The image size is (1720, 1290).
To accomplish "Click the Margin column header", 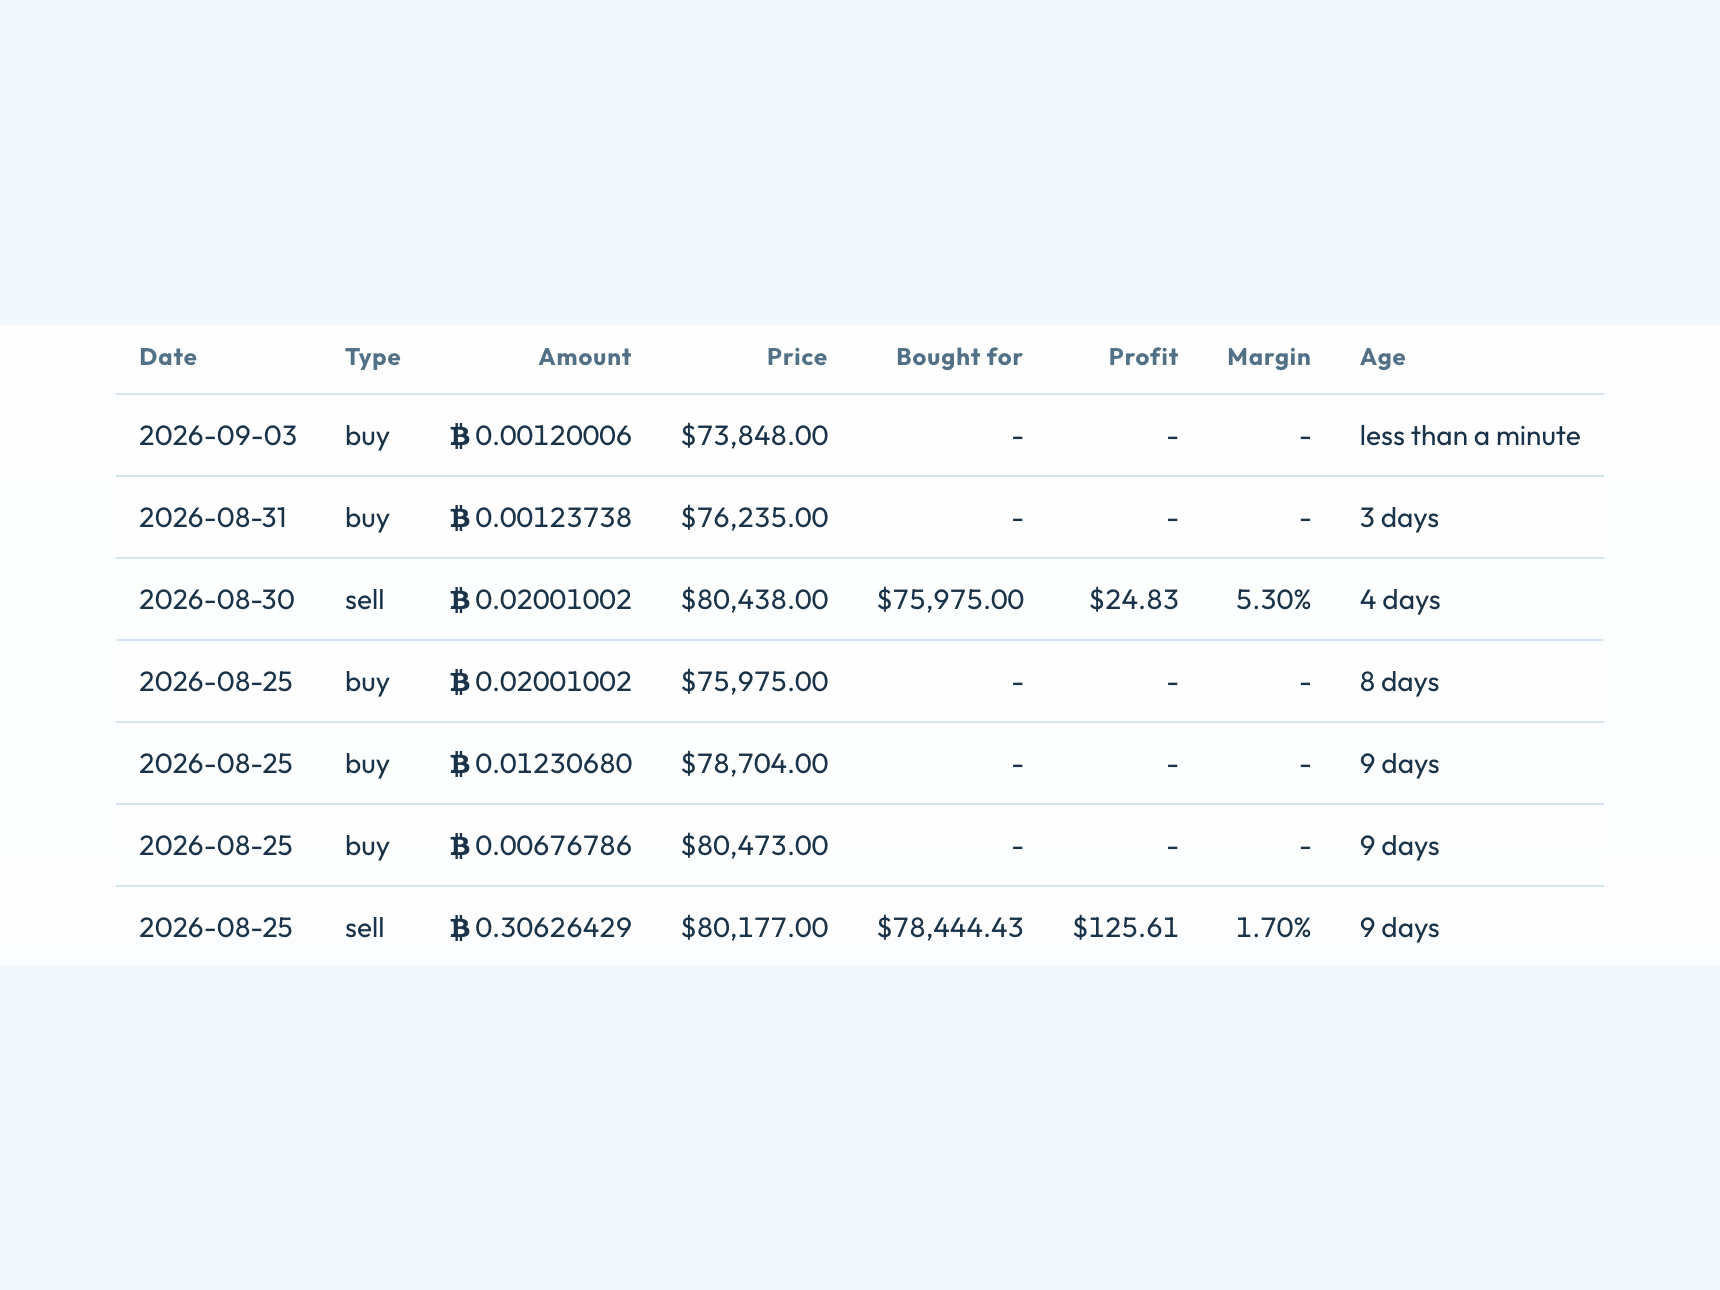I will click(x=1269, y=358).
